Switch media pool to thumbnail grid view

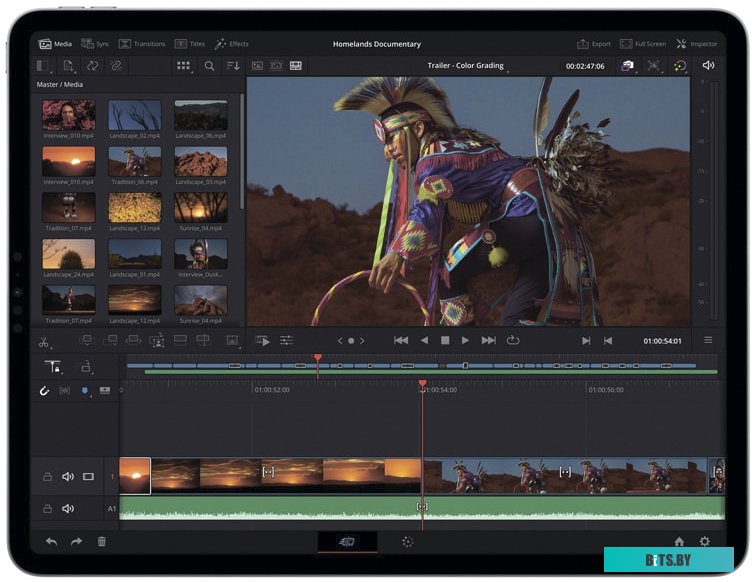[x=184, y=66]
